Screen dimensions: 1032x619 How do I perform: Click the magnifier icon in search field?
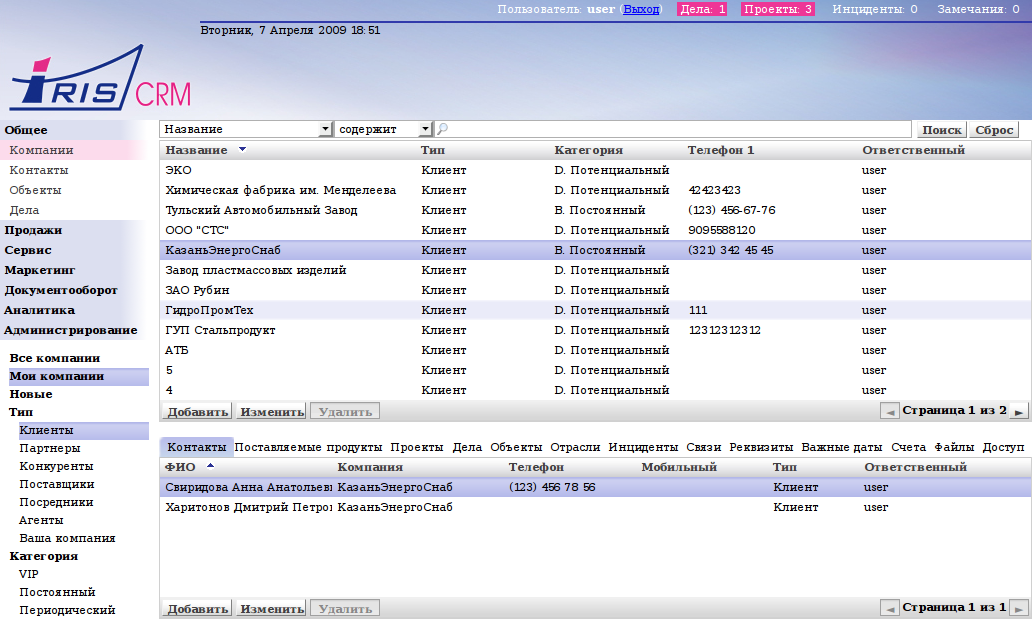click(442, 130)
